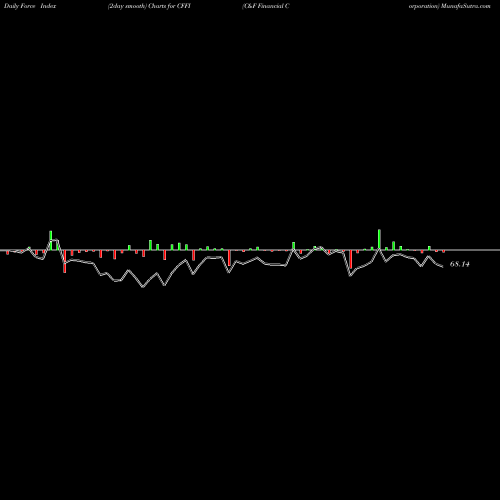Click the 68.14 value label
The width and height of the screenshot is (500, 500).
pos(460,264)
